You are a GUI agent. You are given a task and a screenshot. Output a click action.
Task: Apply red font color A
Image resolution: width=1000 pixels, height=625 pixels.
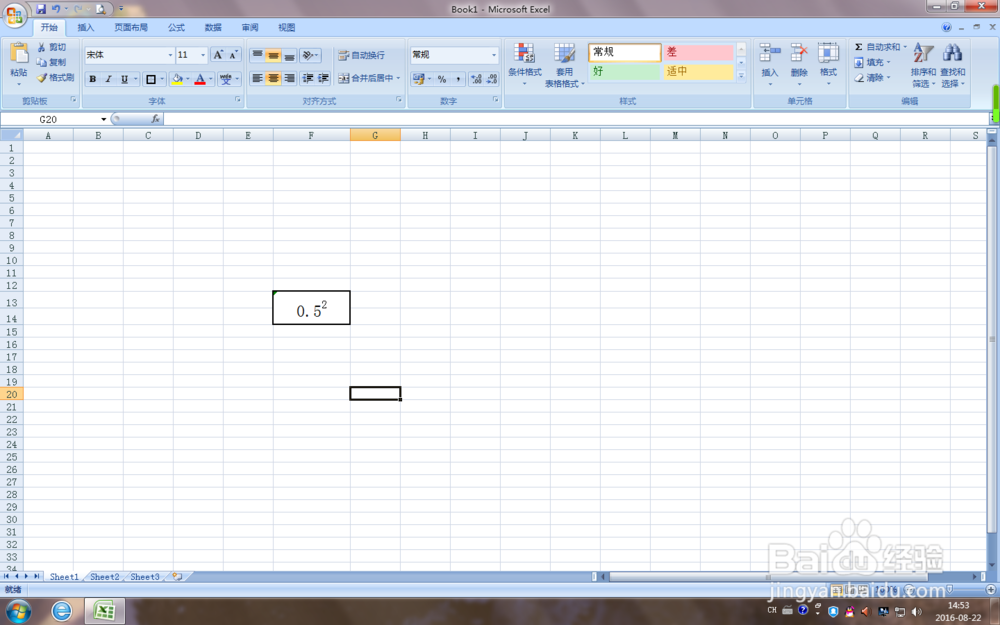coord(200,79)
